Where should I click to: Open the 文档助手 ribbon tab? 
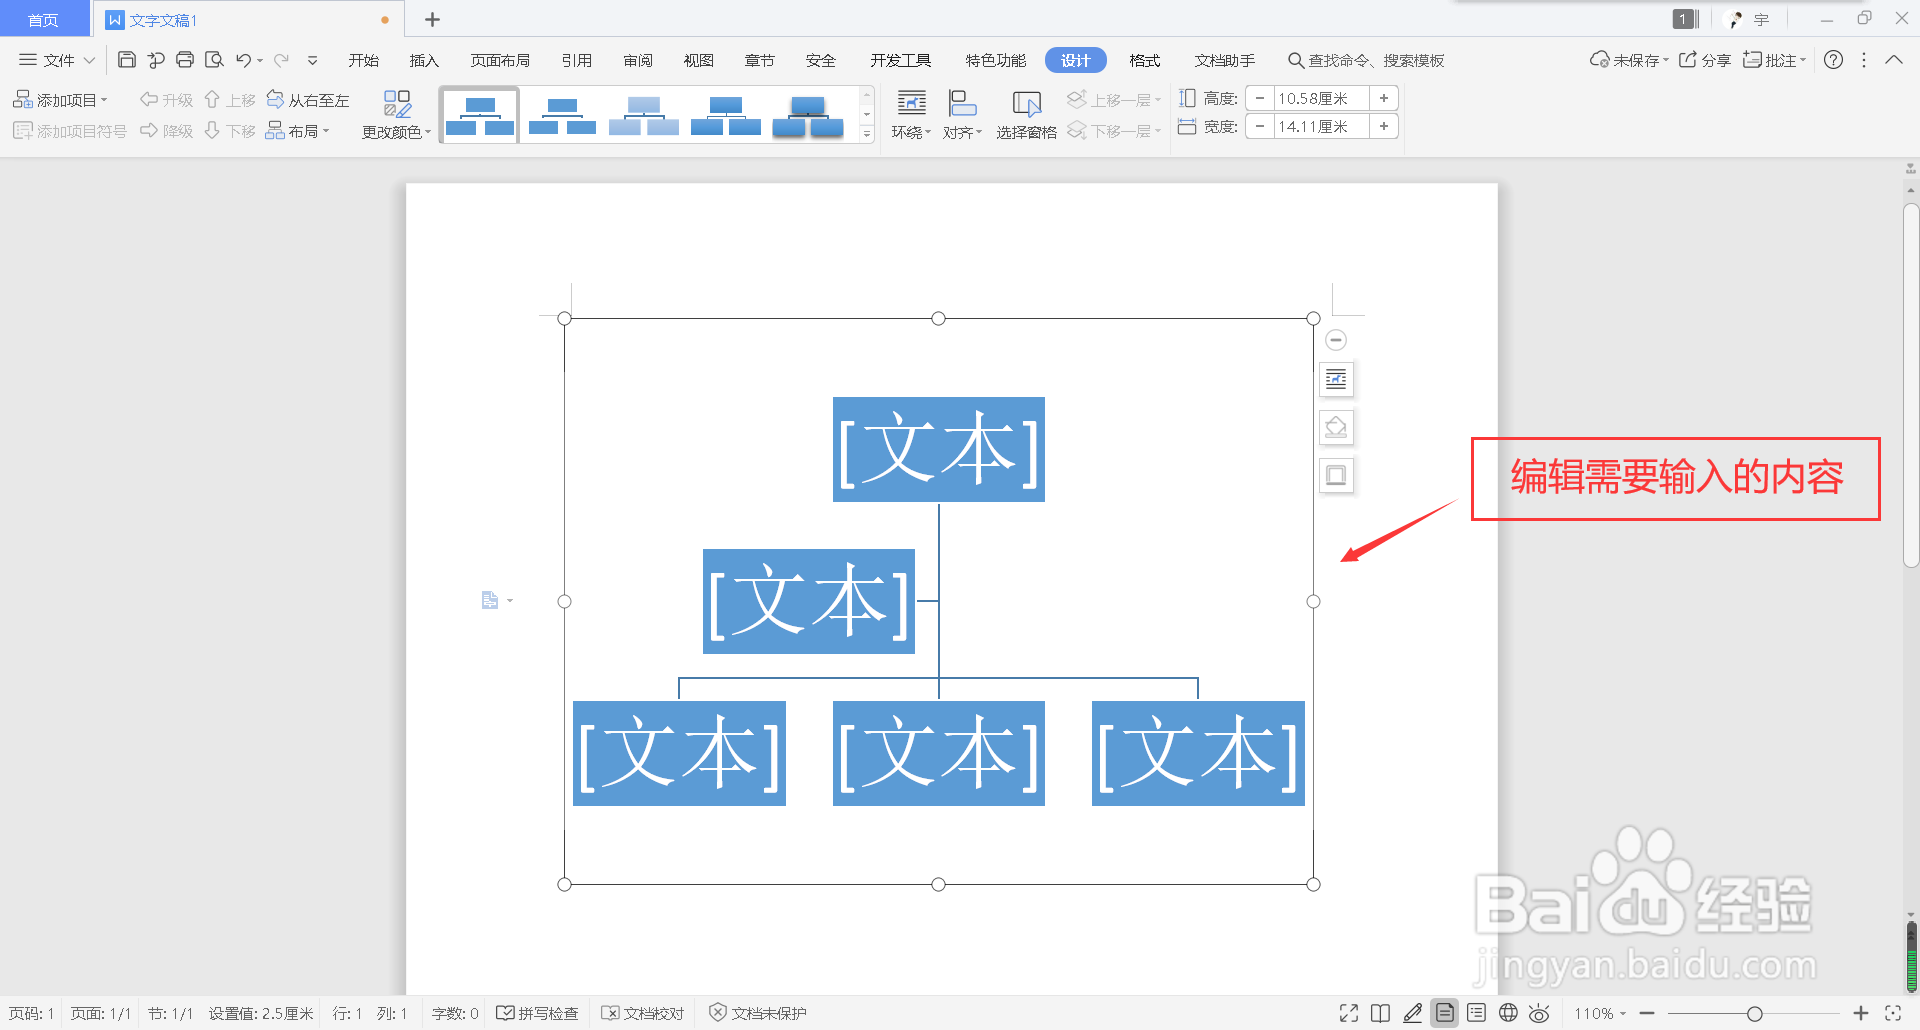pyautogui.click(x=1224, y=59)
